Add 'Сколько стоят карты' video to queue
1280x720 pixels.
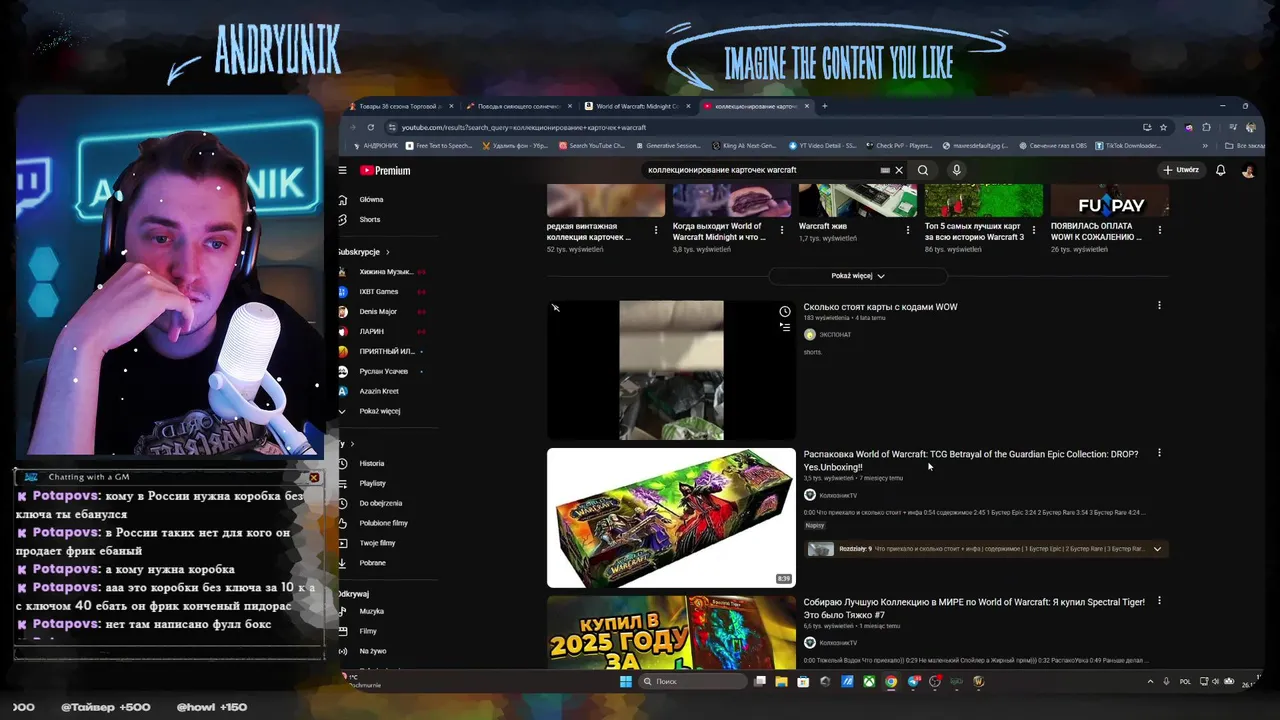point(785,327)
